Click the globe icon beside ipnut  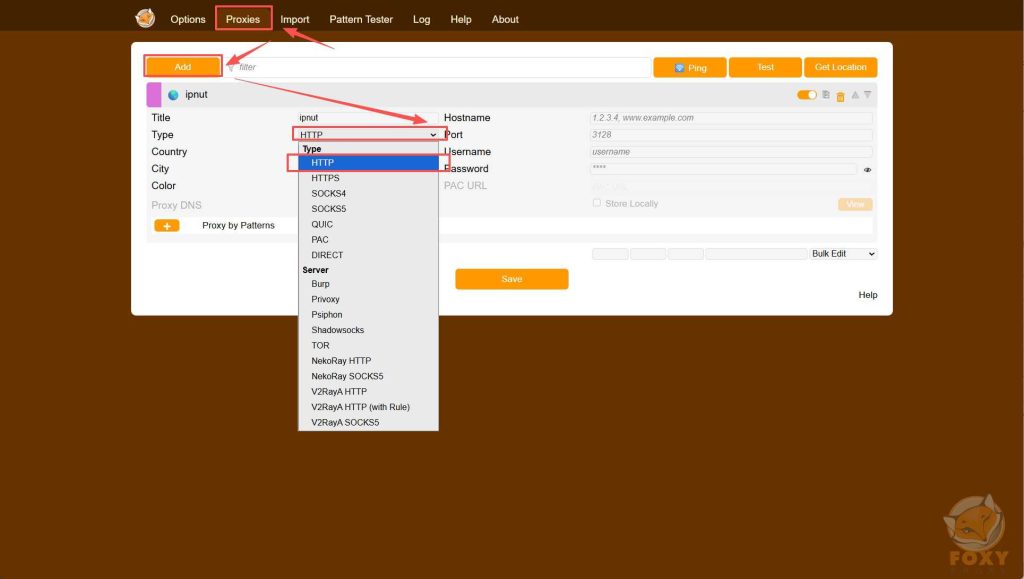pos(173,95)
